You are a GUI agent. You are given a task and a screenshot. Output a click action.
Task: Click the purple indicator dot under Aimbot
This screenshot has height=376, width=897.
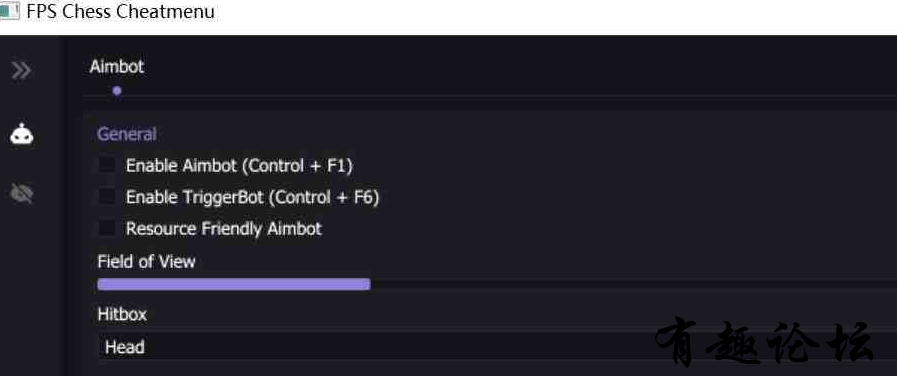pos(117,90)
